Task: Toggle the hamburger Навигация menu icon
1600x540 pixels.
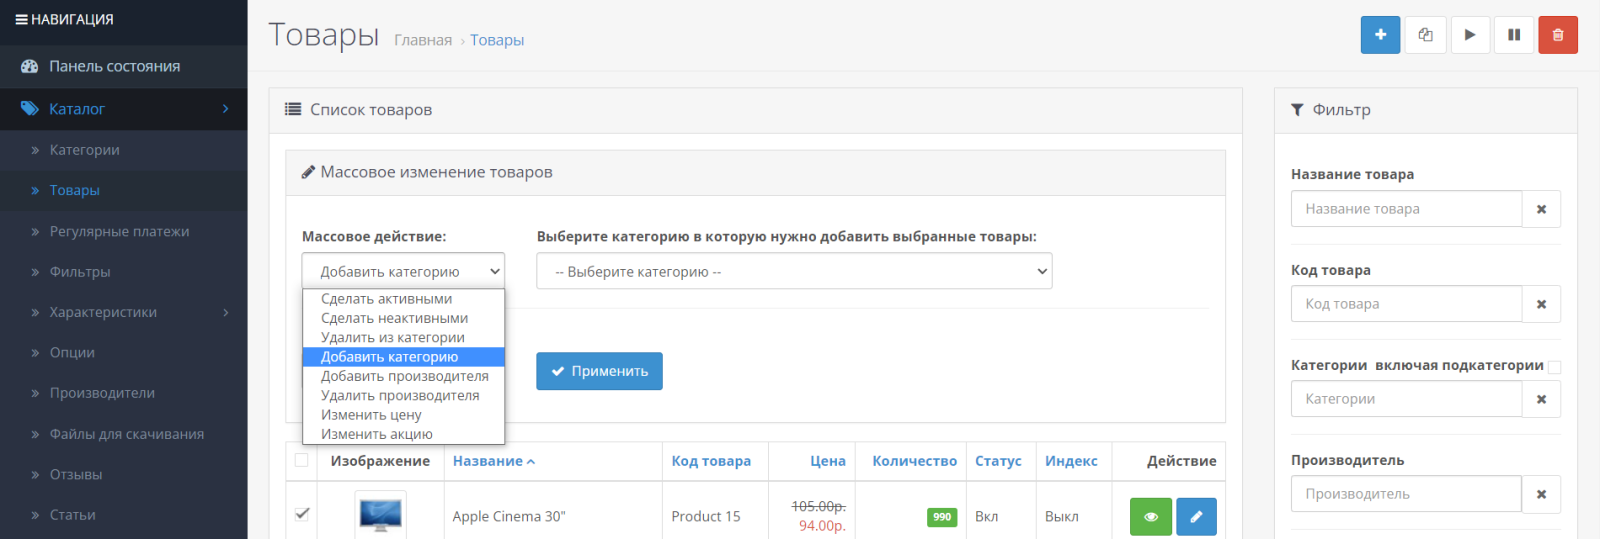Action: (x=21, y=20)
